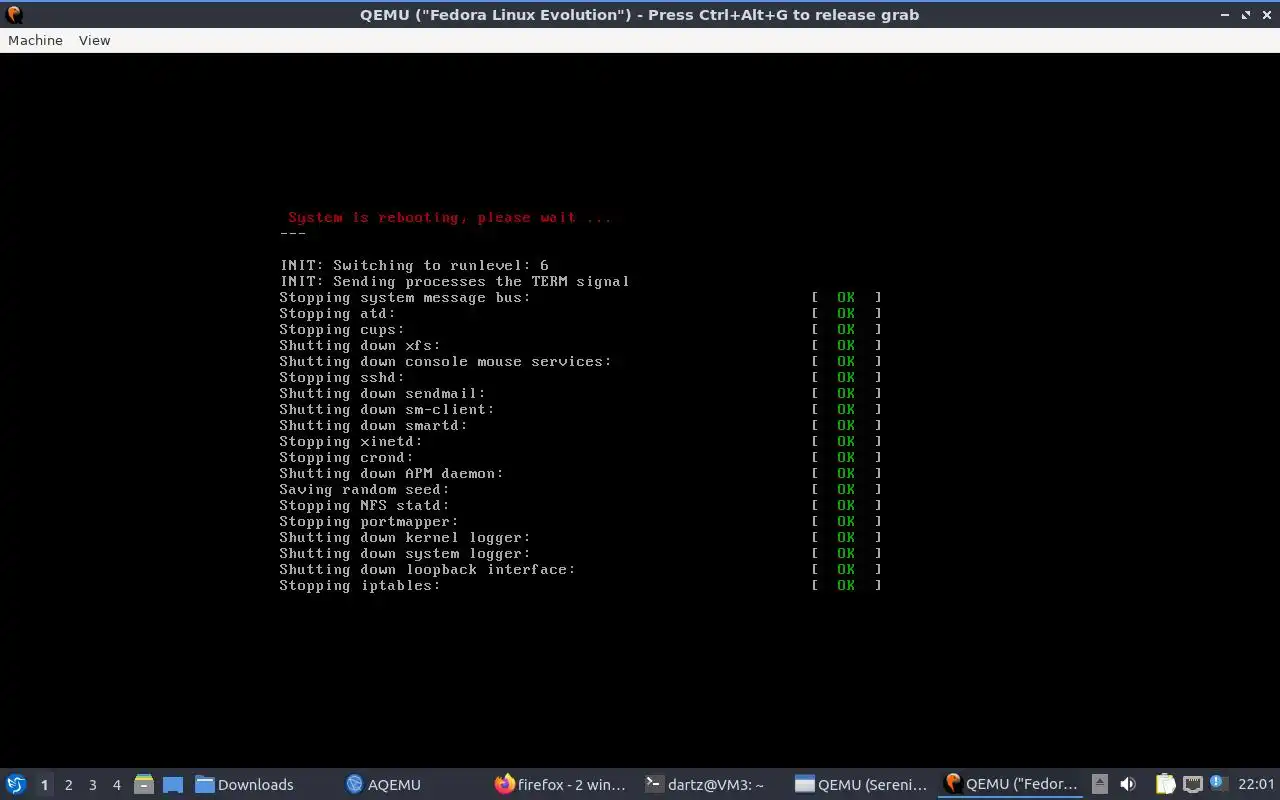The height and width of the screenshot is (800, 1280).
Task: Click the OK status for system message bus
Action: [x=846, y=297]
